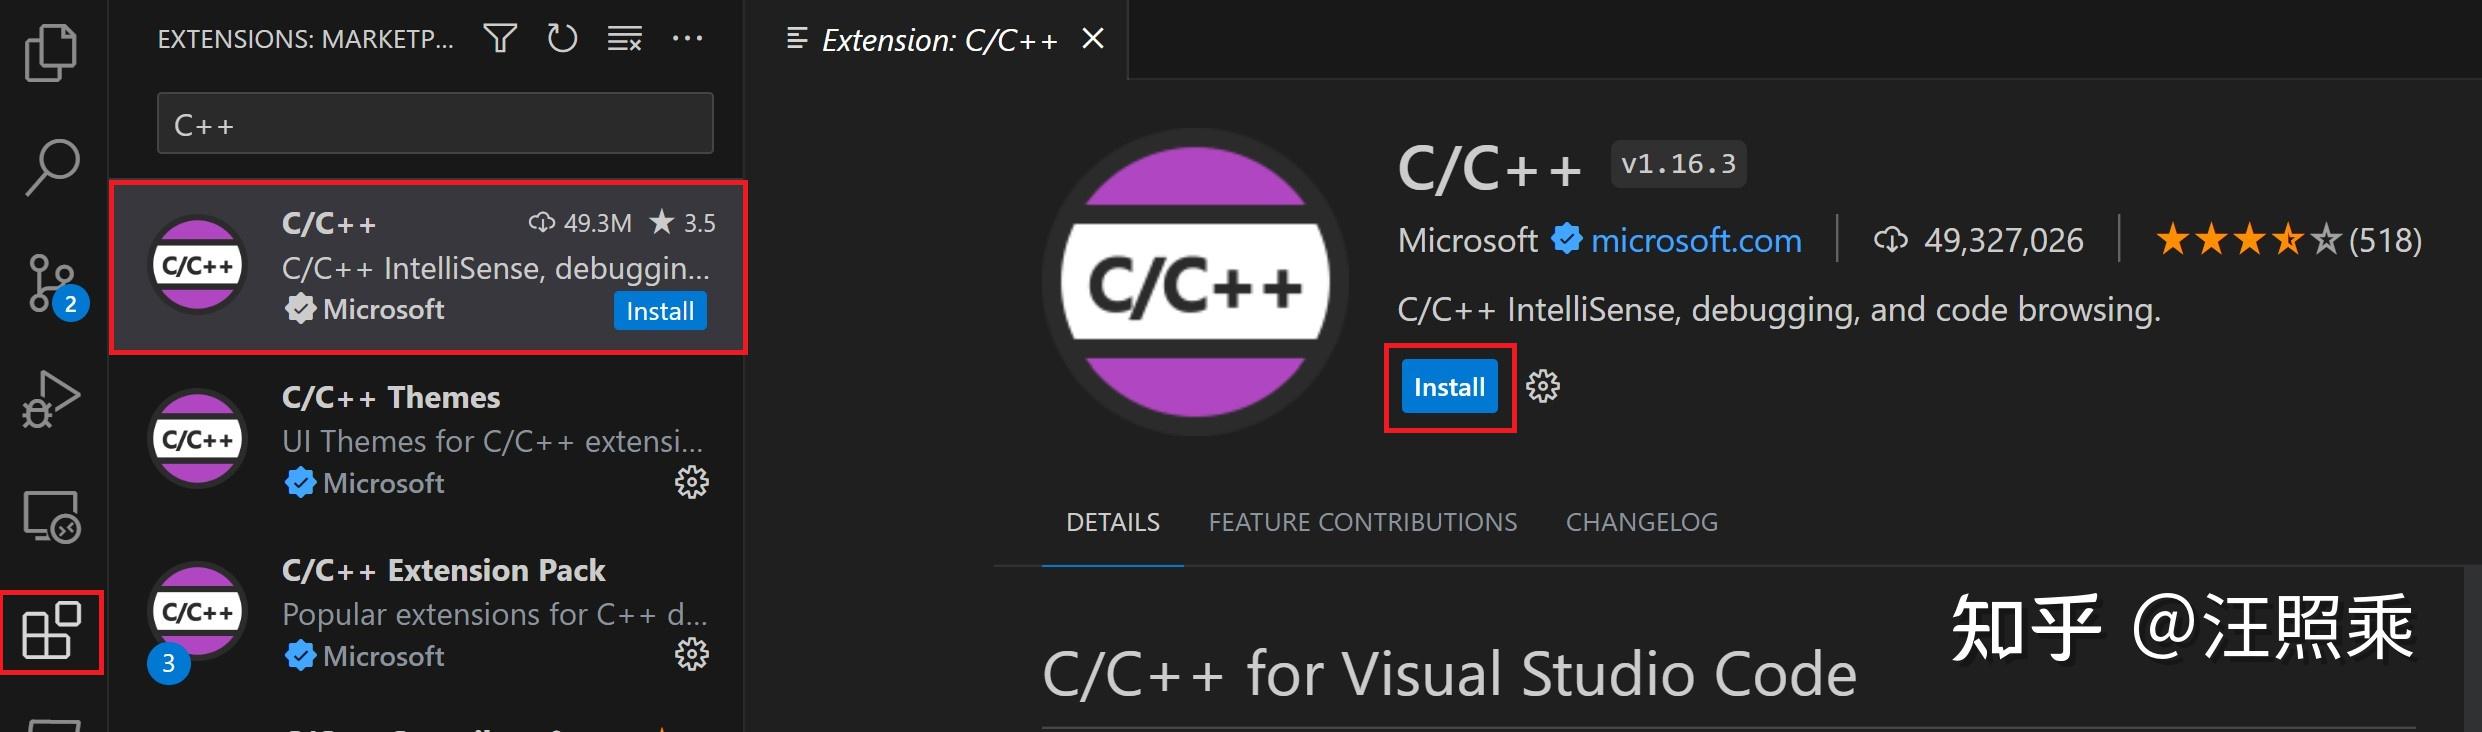Select the C/C++ Extension Pack entry
The width and height of the screenshot is (2482, 732).
443,569
